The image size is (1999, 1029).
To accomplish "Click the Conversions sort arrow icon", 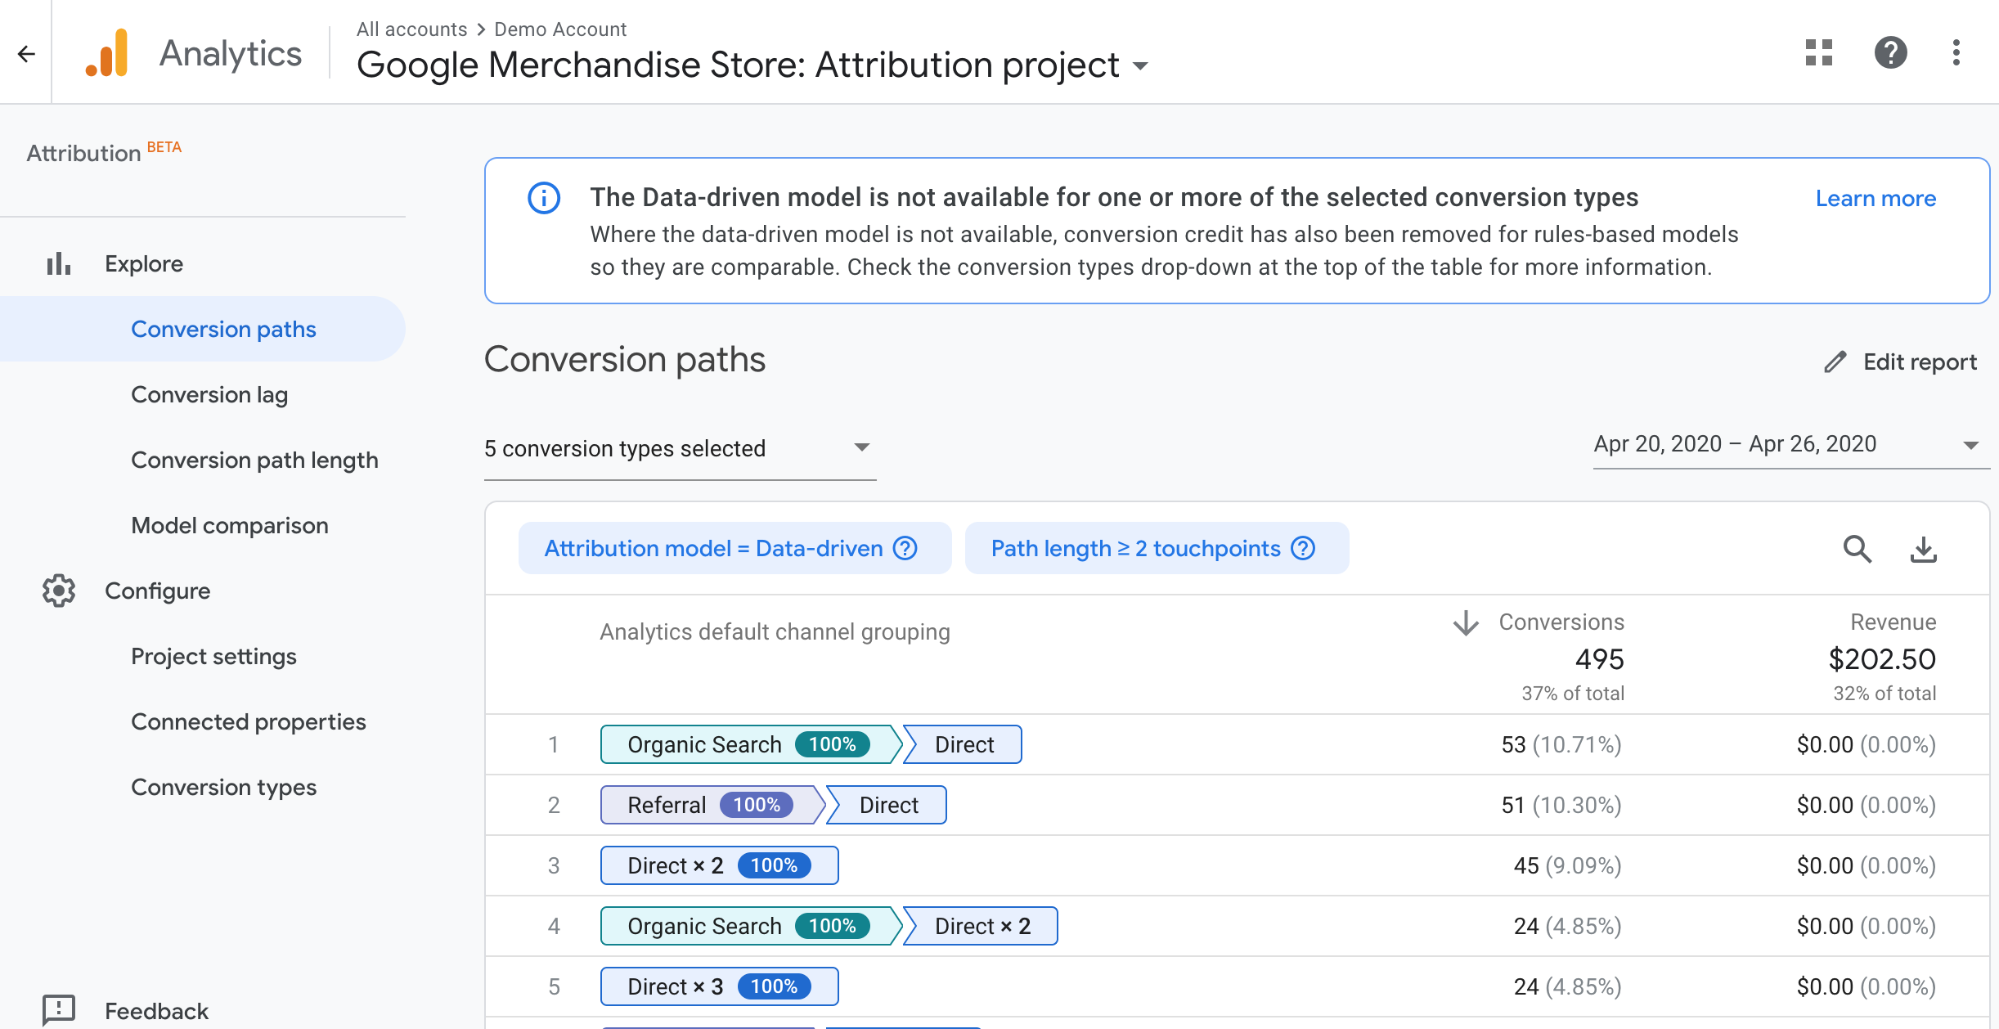I will pyautogui.click(x=1466, y=623).
